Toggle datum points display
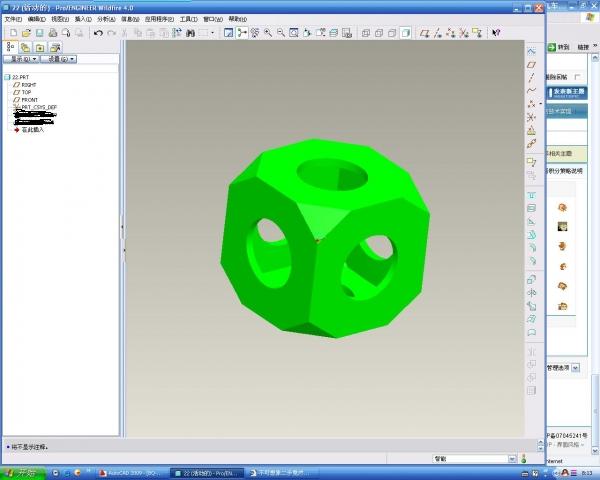The image size is (600, 480). (x=450, y=33)
